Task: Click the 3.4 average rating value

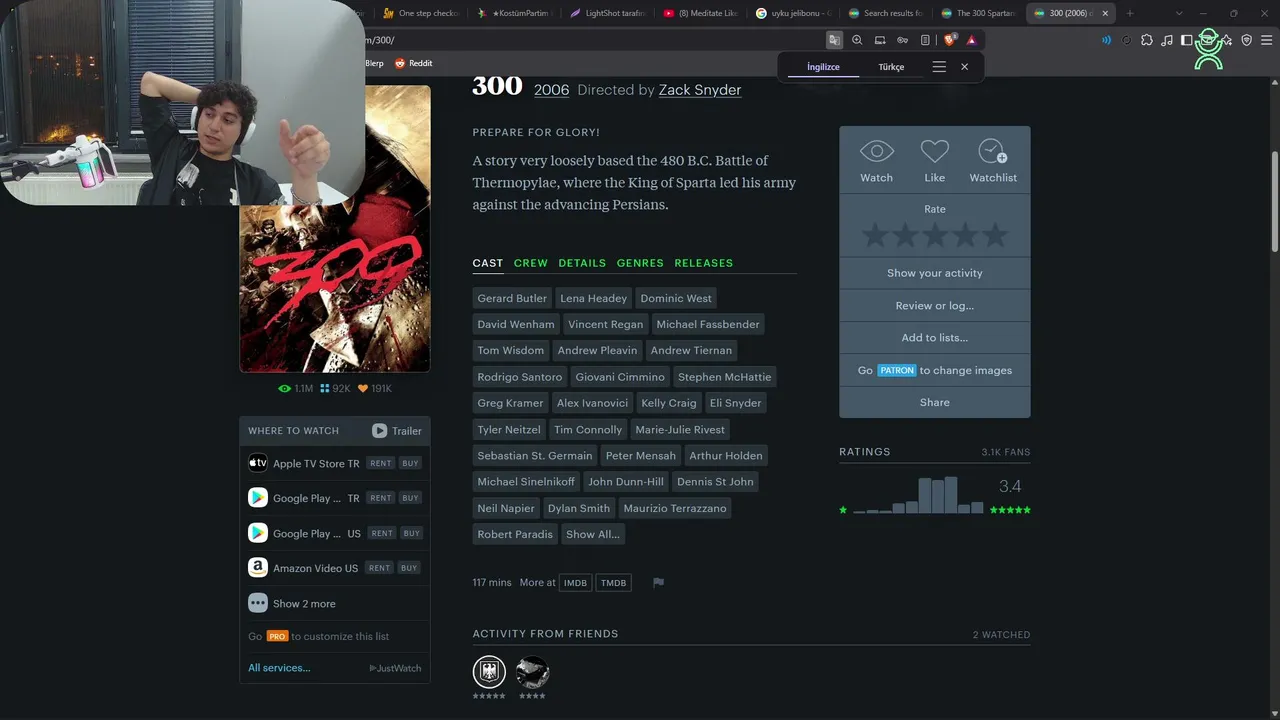Action: click(x=1010, y=486)
